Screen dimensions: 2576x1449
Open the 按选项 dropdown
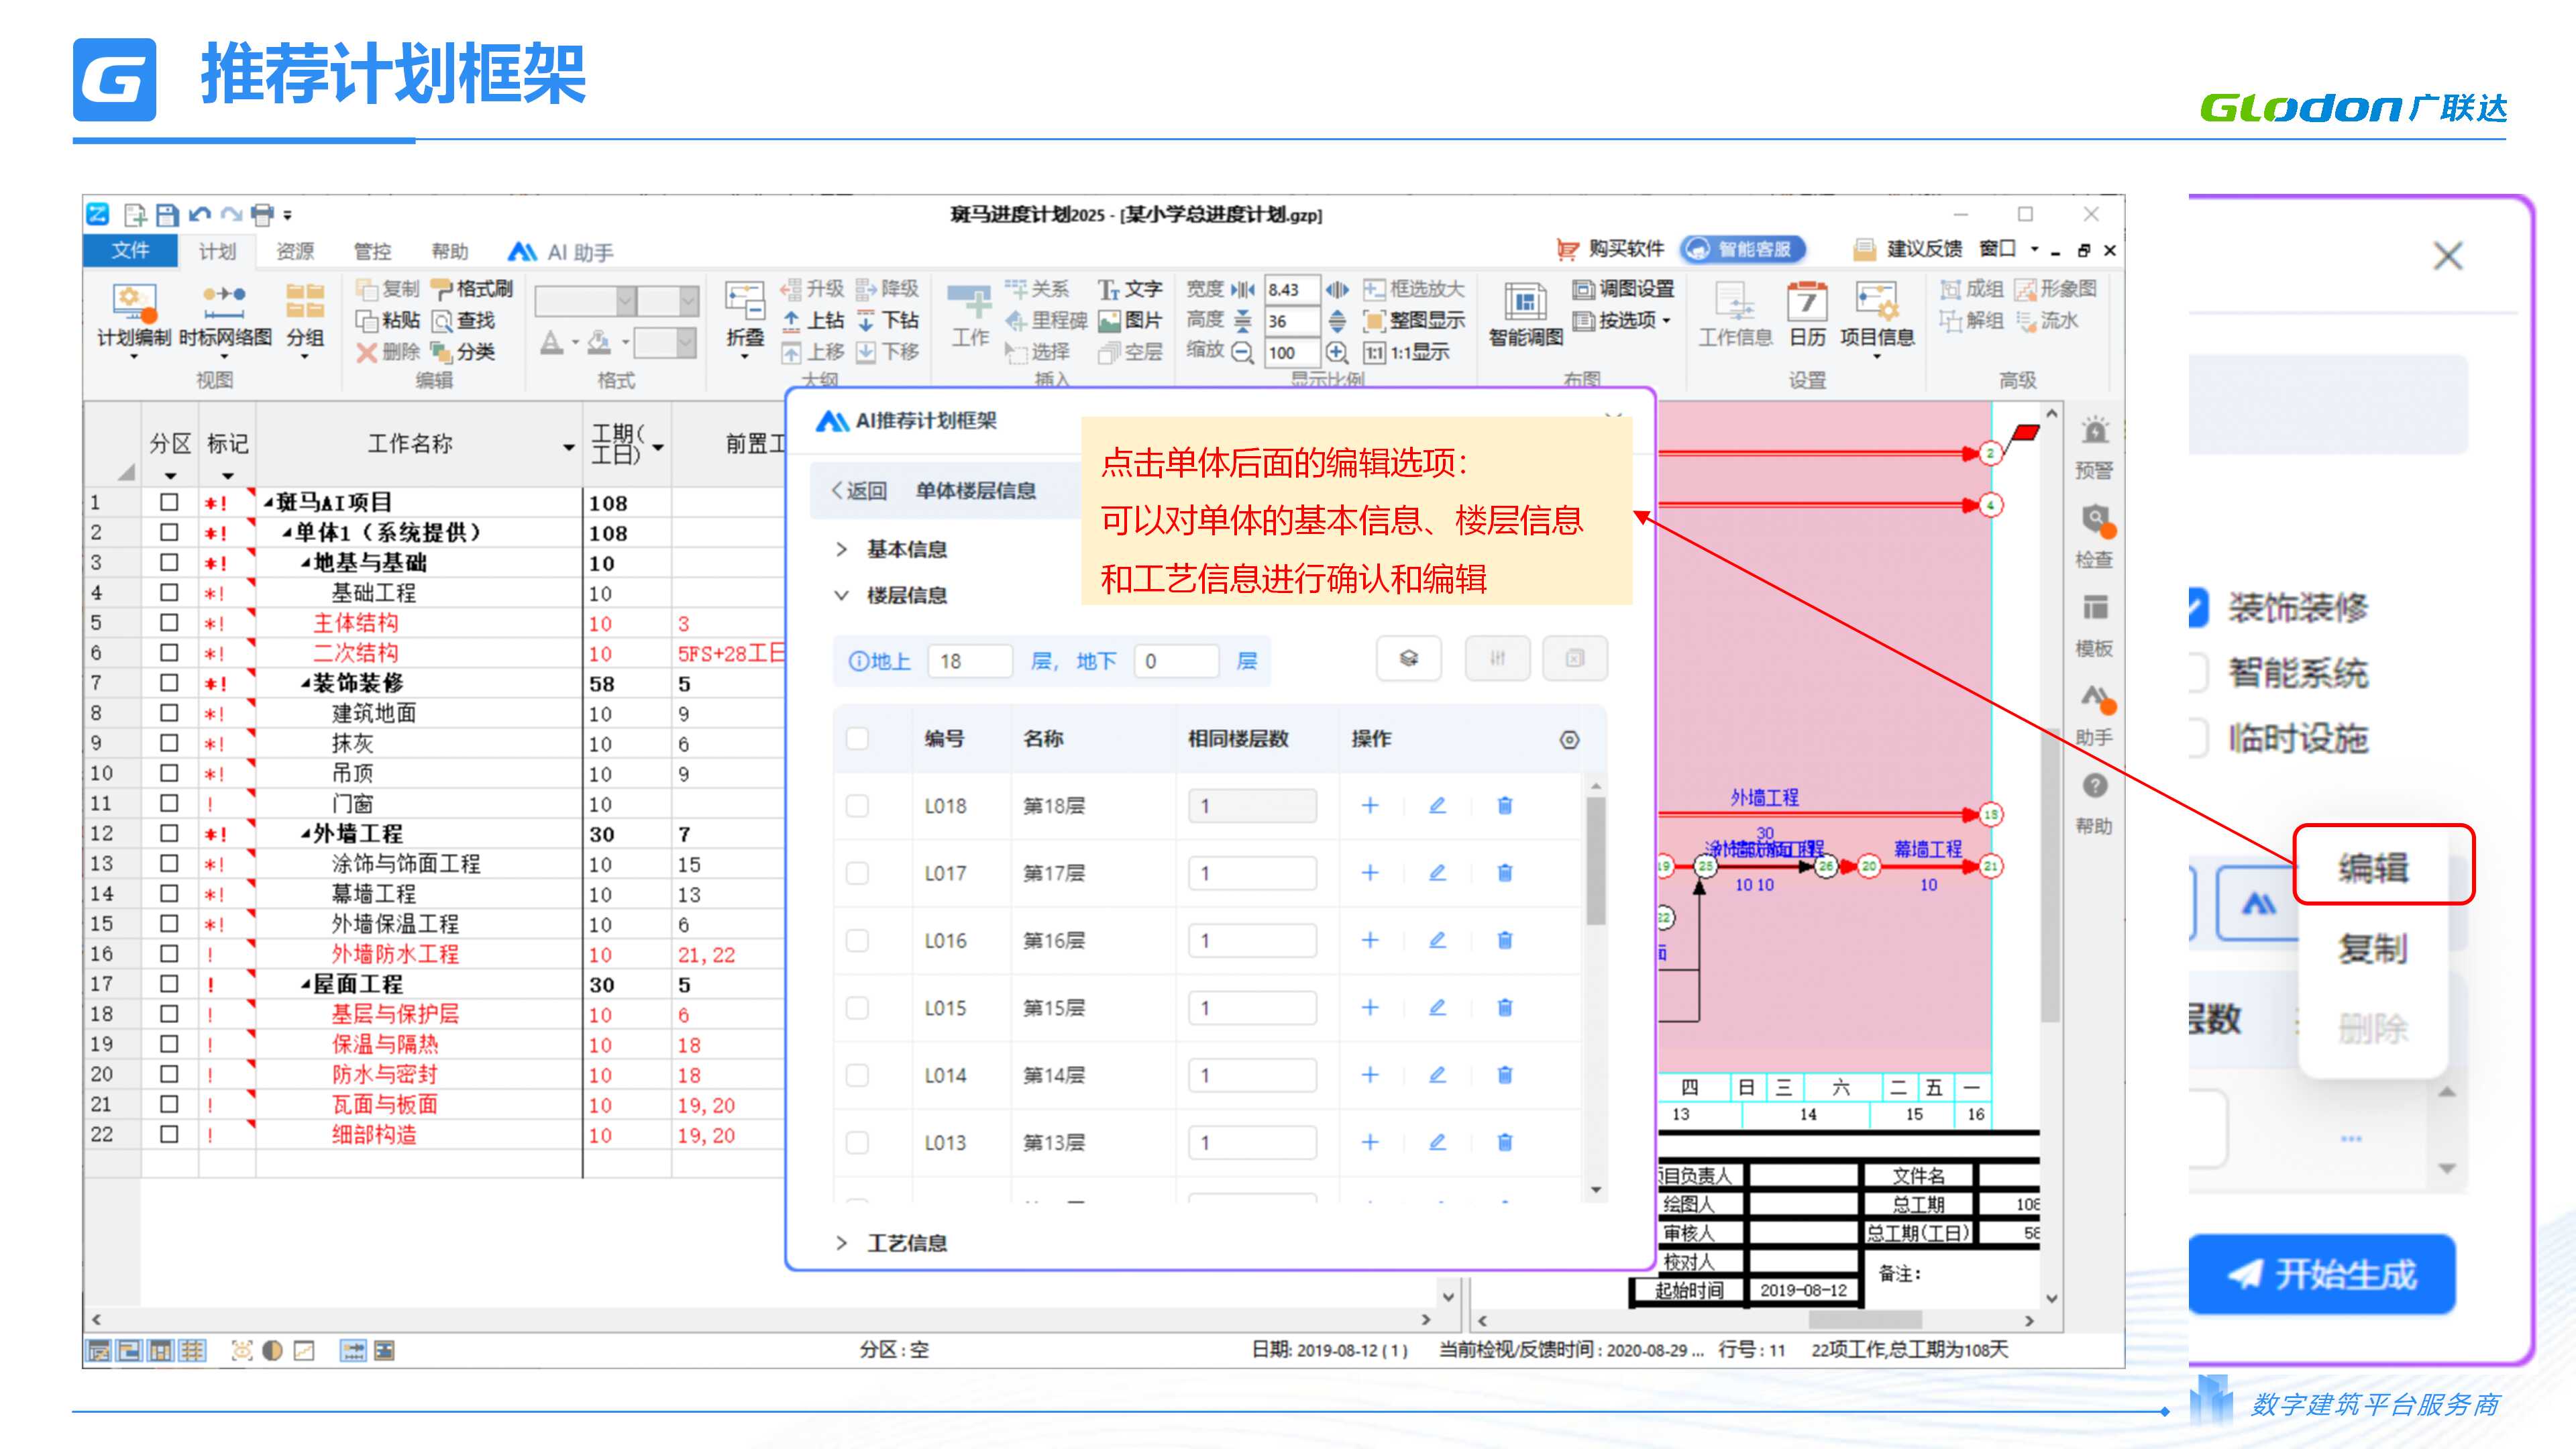click(1621, 321)
